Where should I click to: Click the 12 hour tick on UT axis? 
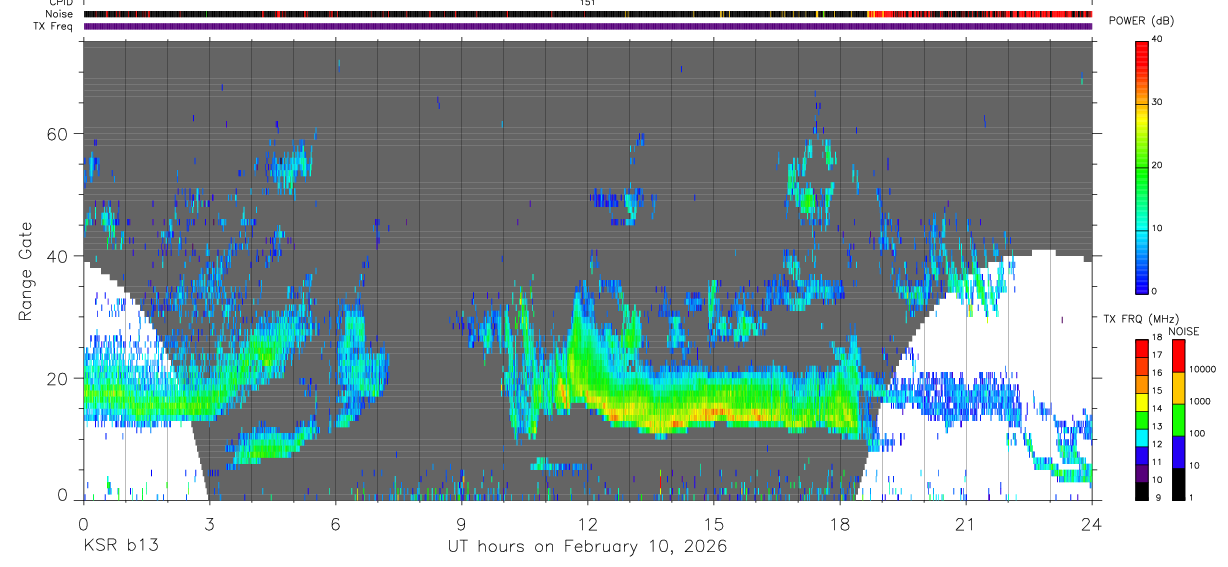[x=587, y=523]
